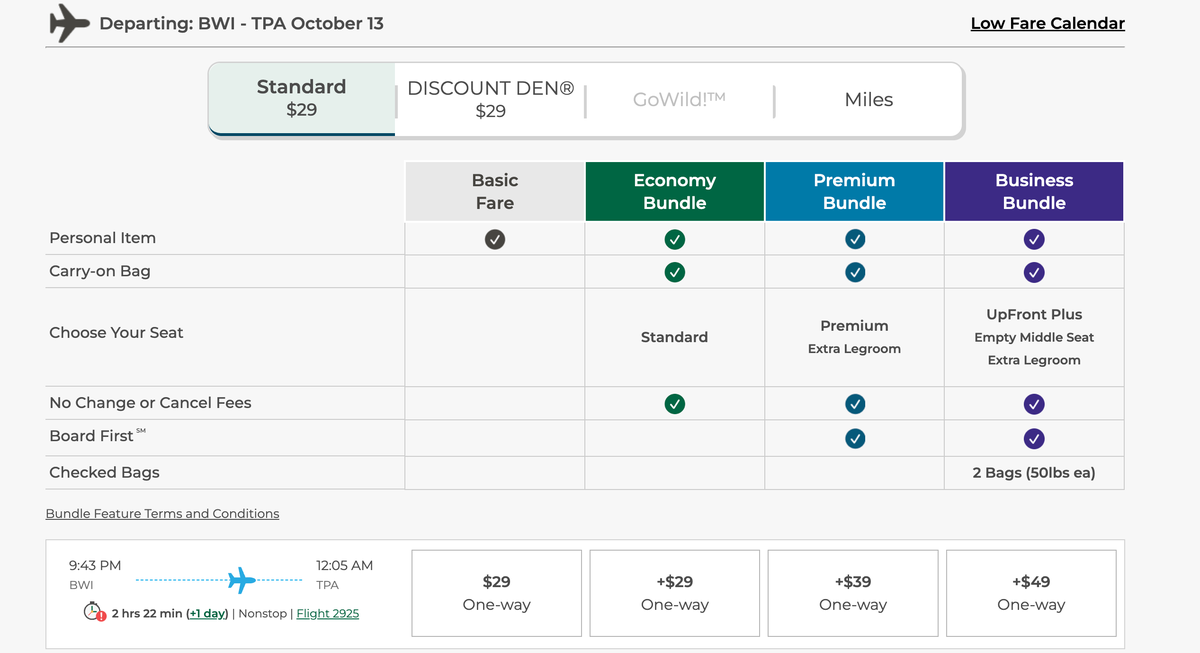1200x653 pixels.
Task: Click the Board First checkmark under Premium Bundle
Action: point(853,438)
